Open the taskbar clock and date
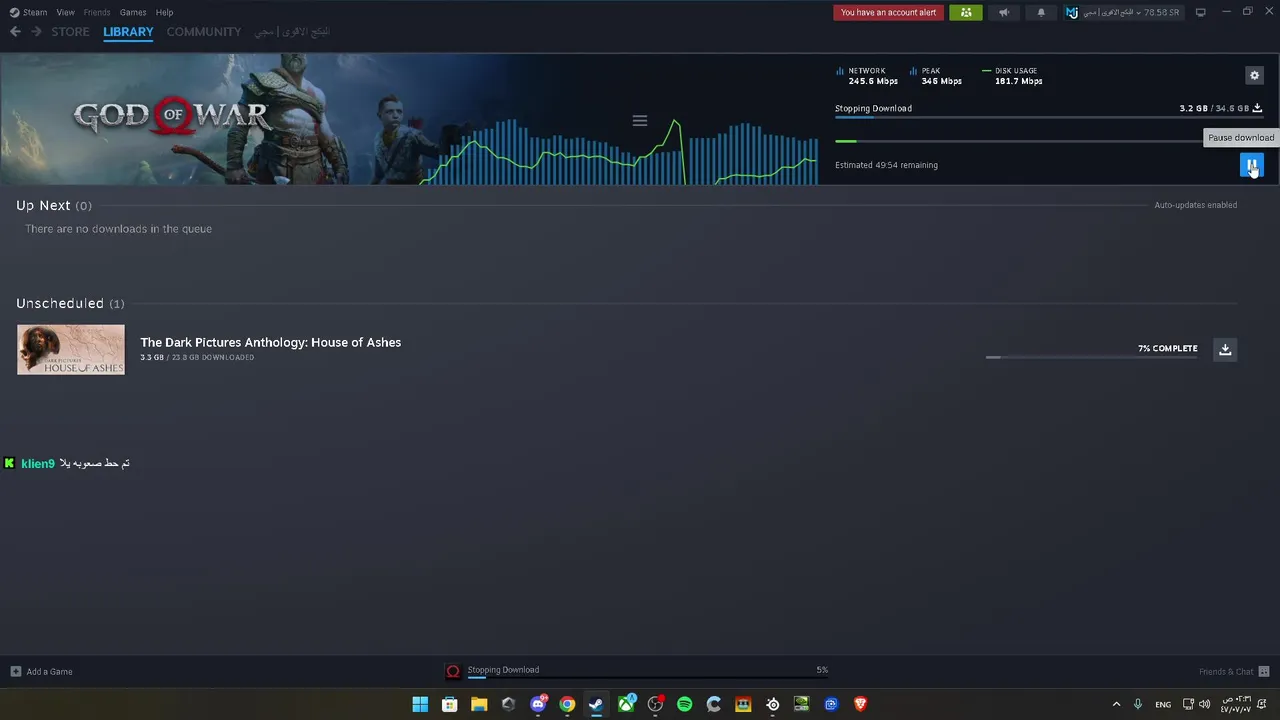Screen dimensions: 1280x720 (x=1236, y=704)
